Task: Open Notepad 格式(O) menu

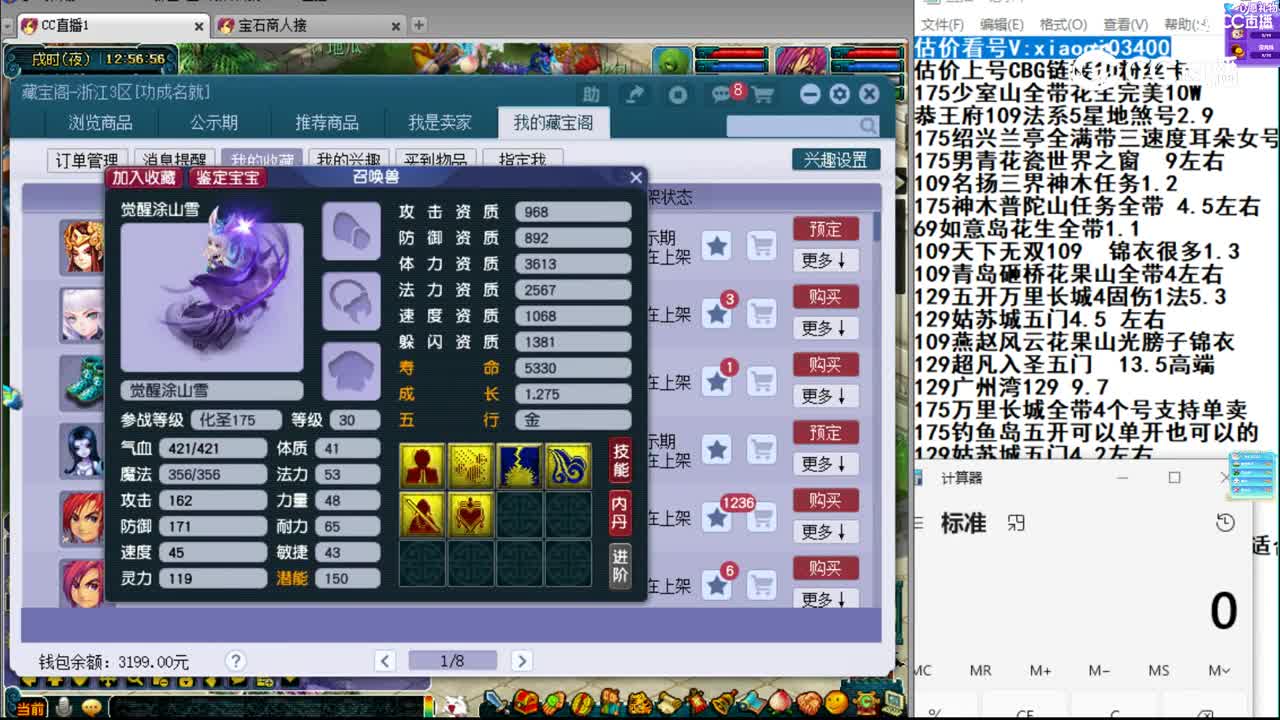Action: point(1063,24)
